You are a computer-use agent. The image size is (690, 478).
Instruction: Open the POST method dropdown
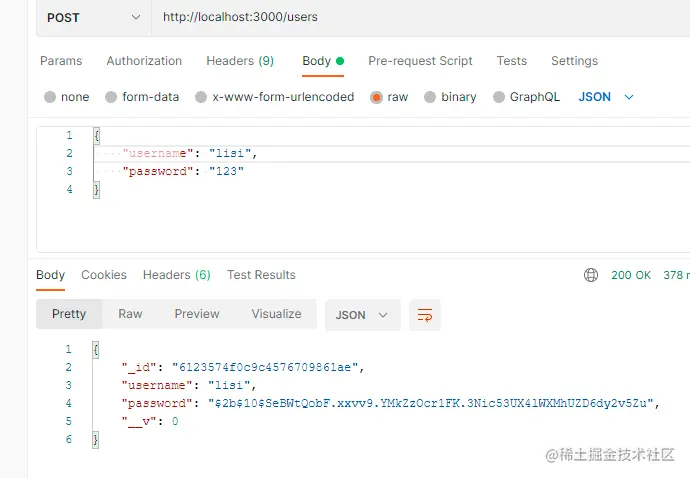tap(94, 18)
